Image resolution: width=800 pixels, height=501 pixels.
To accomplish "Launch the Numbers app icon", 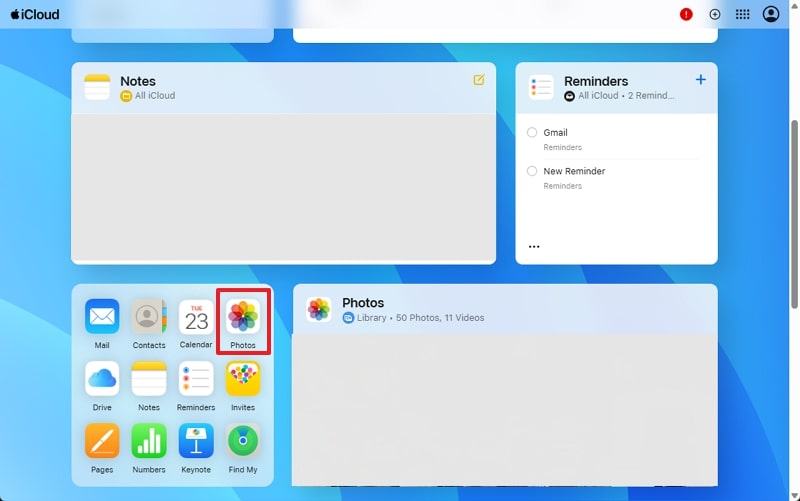I will pos(149,441).
